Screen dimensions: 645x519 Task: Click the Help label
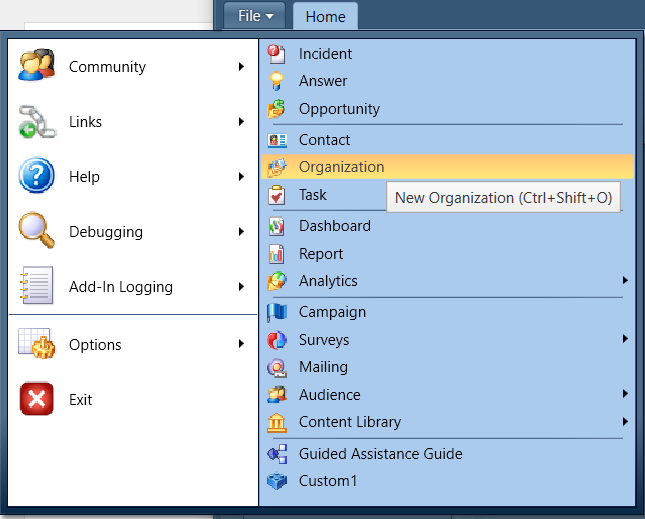pyautogui.click(x=84, y=177)
